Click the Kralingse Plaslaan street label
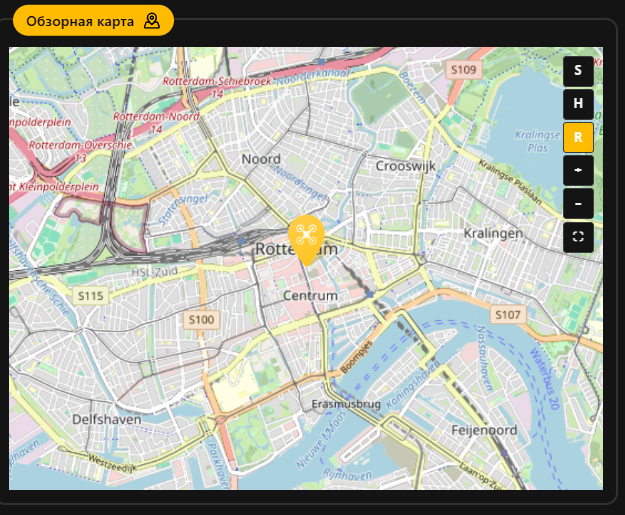This screenshot has height=515, width=625. [x=511, y=182]
